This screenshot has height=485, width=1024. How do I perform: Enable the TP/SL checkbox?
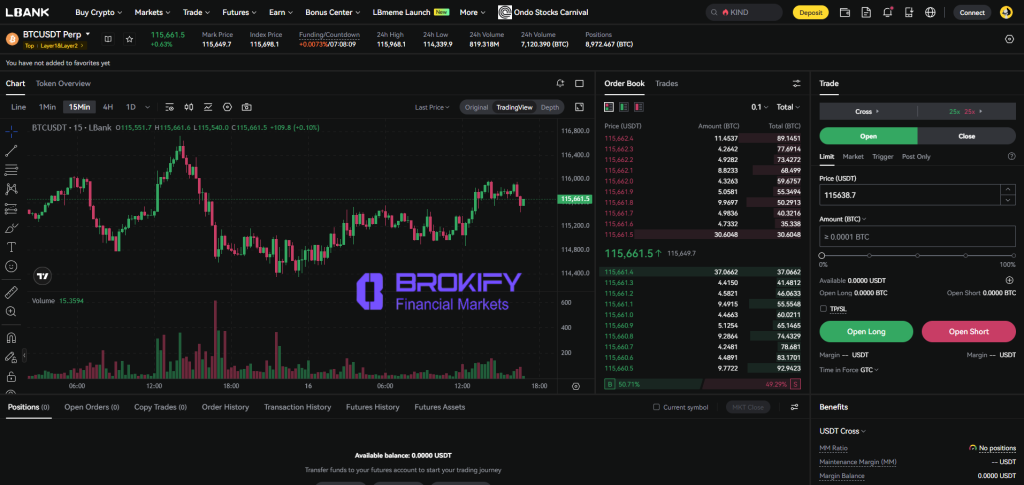coord(823,309)
